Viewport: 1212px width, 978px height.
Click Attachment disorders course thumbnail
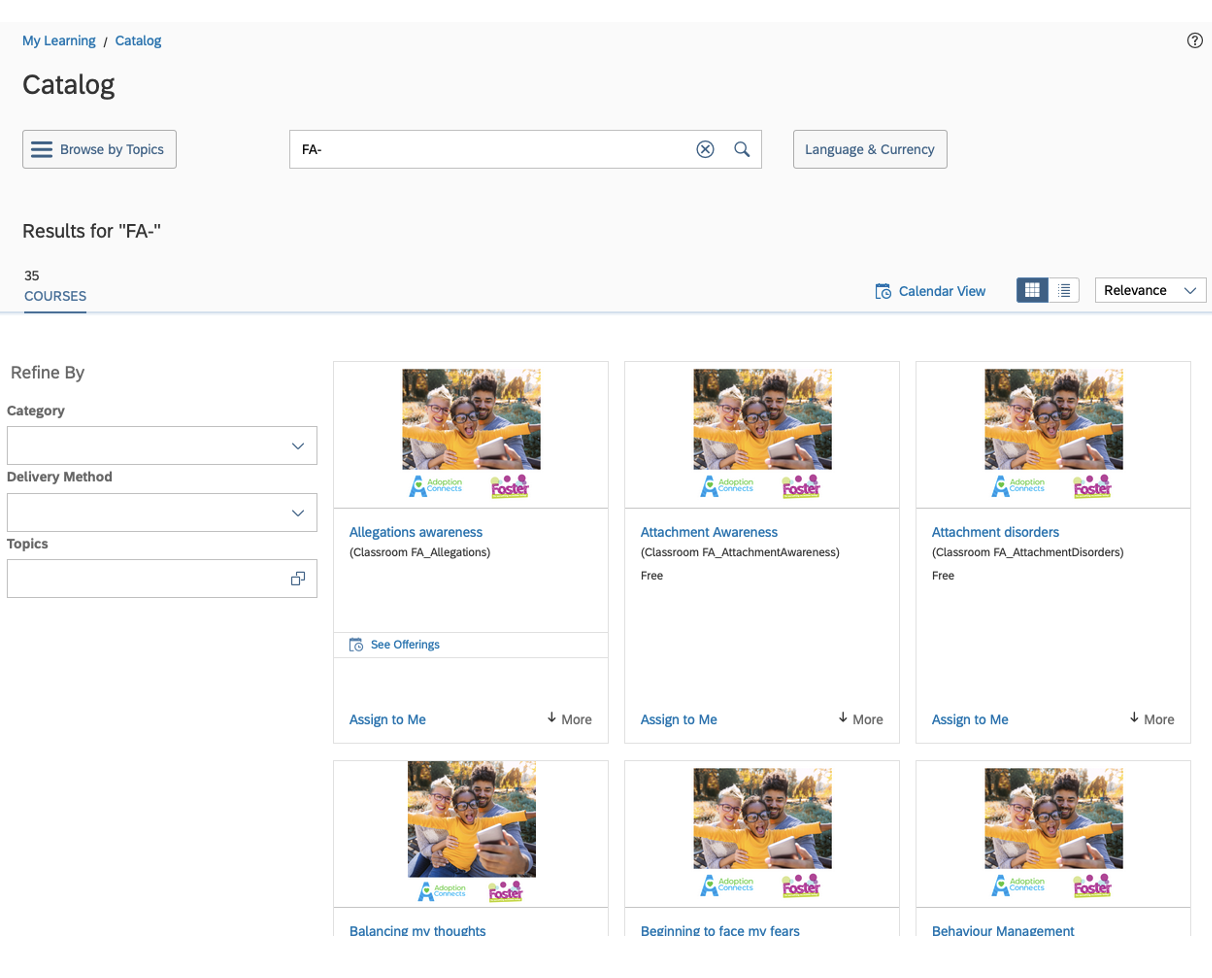point(1053,435)
